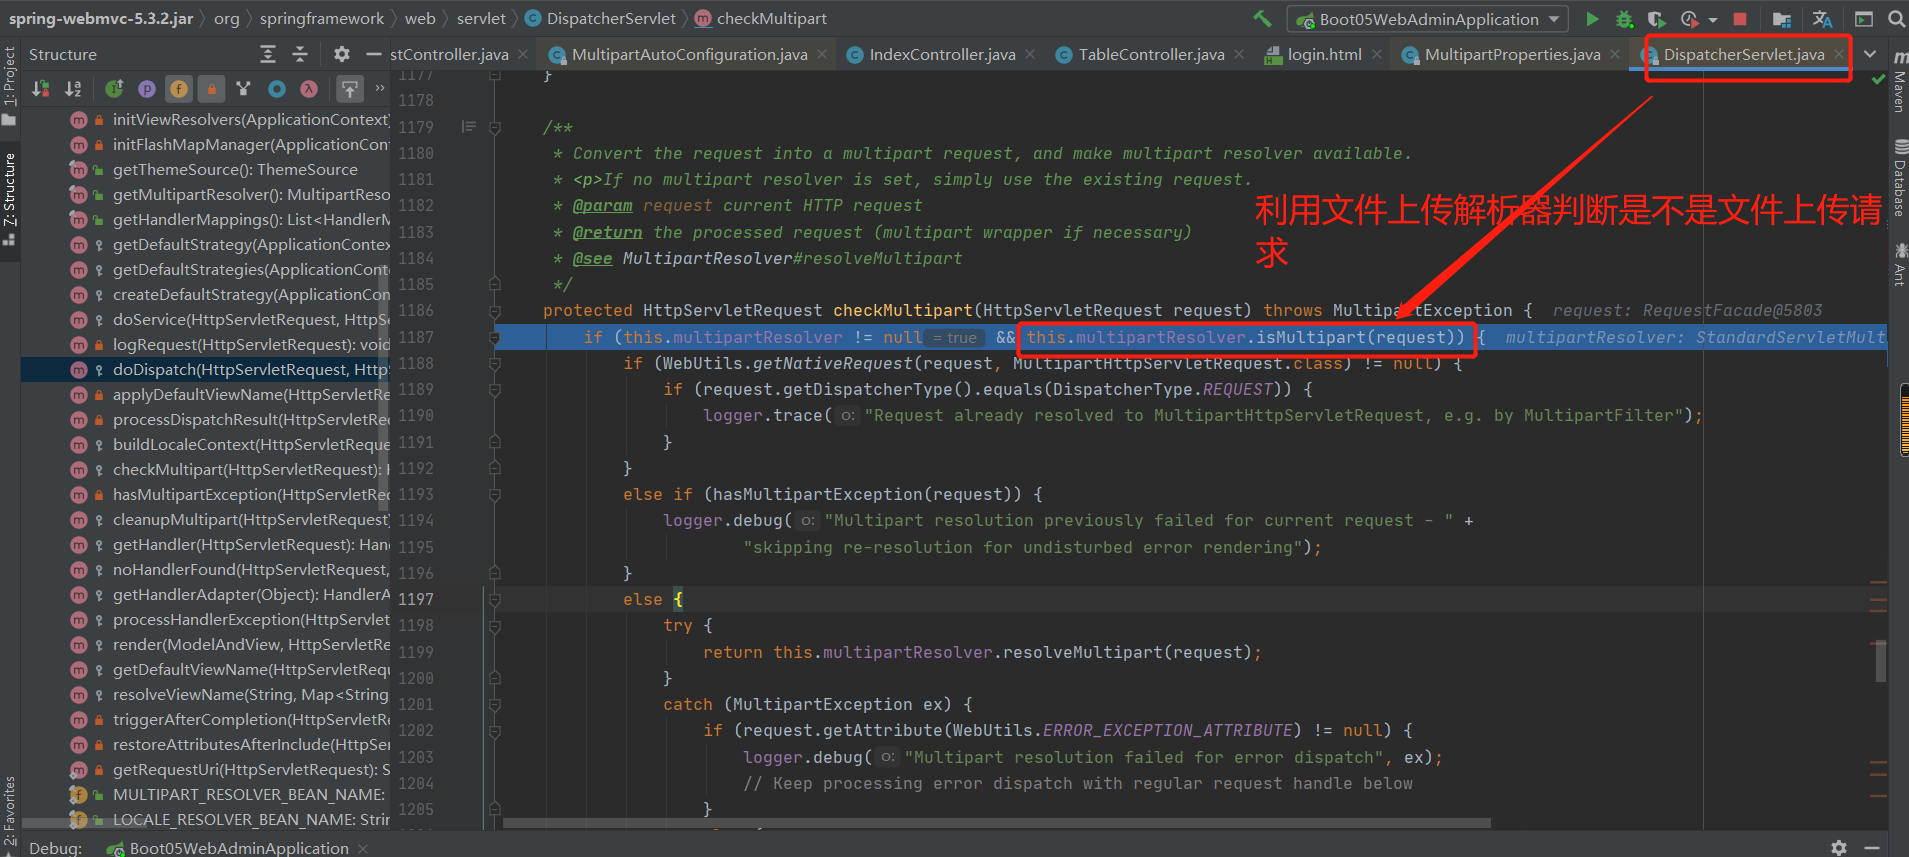Select checkMultipart method in Structure
1909x857 pixels.
point(205,470)
